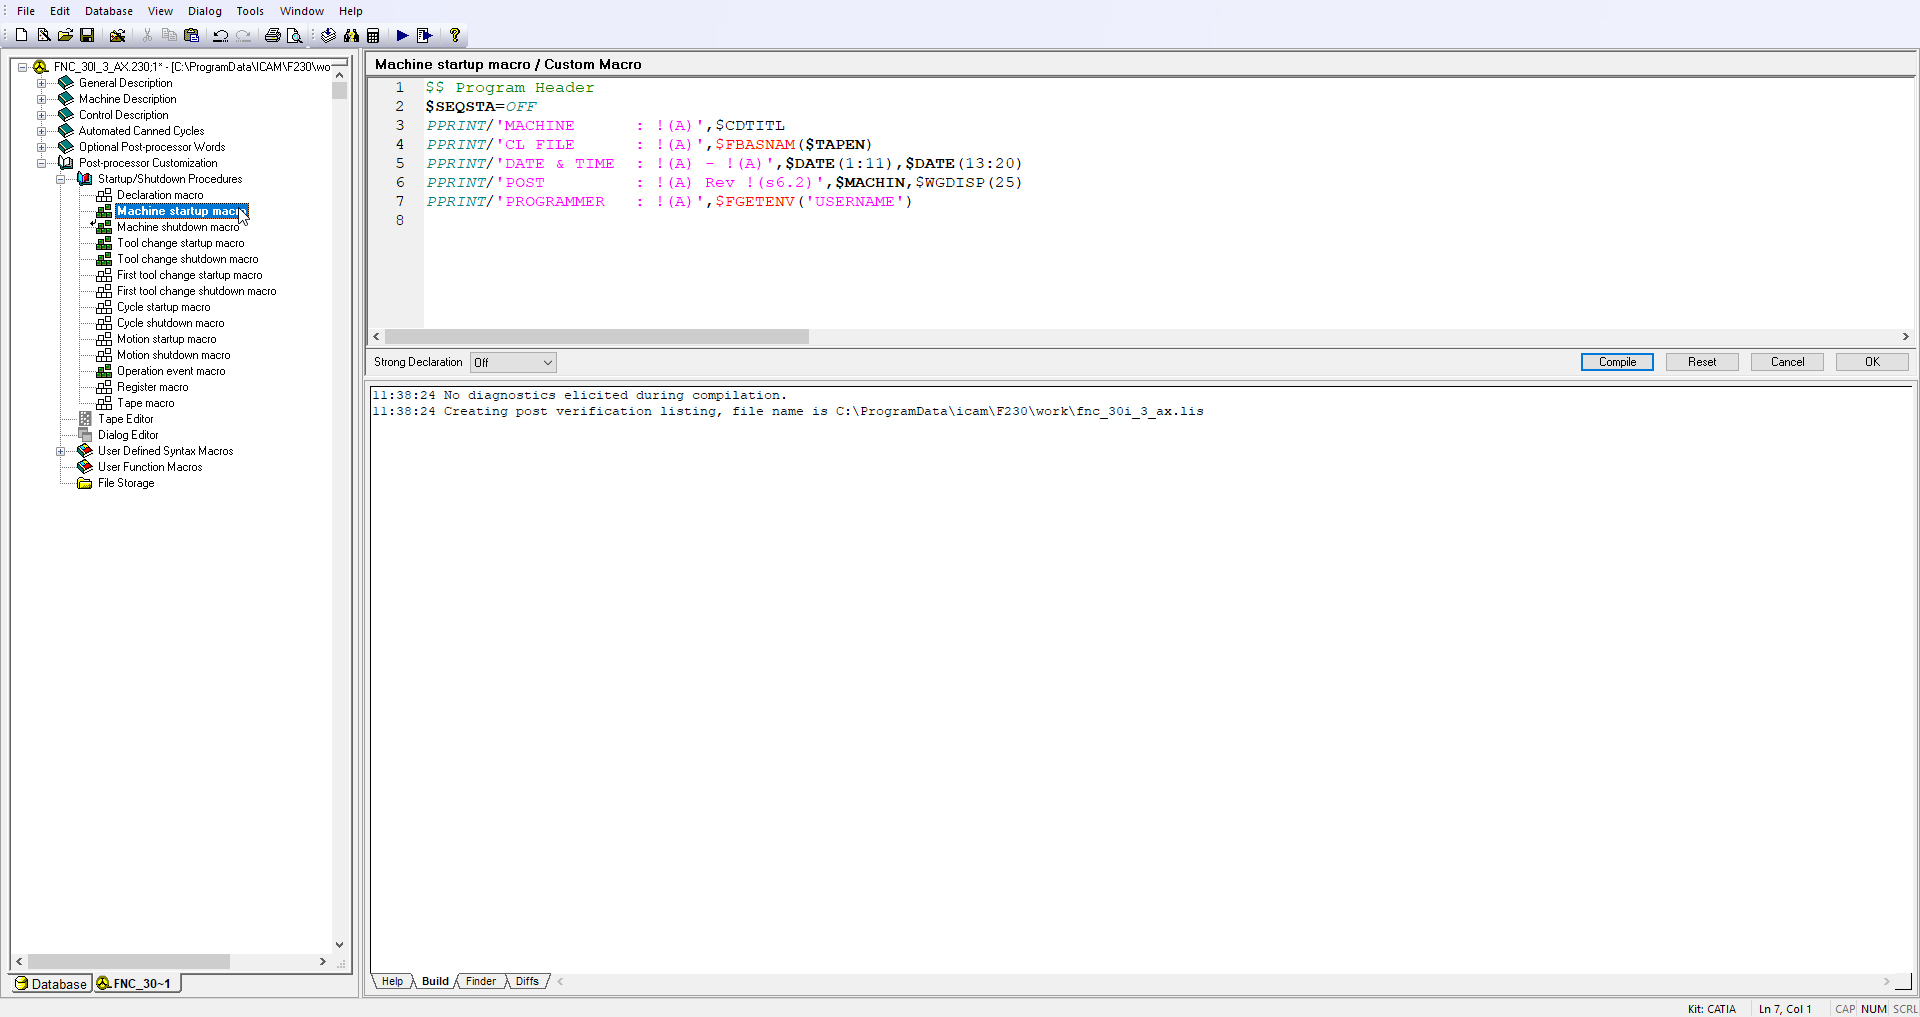
Task: Click the Print toolbar icon
Action: [x=272, y=35]
